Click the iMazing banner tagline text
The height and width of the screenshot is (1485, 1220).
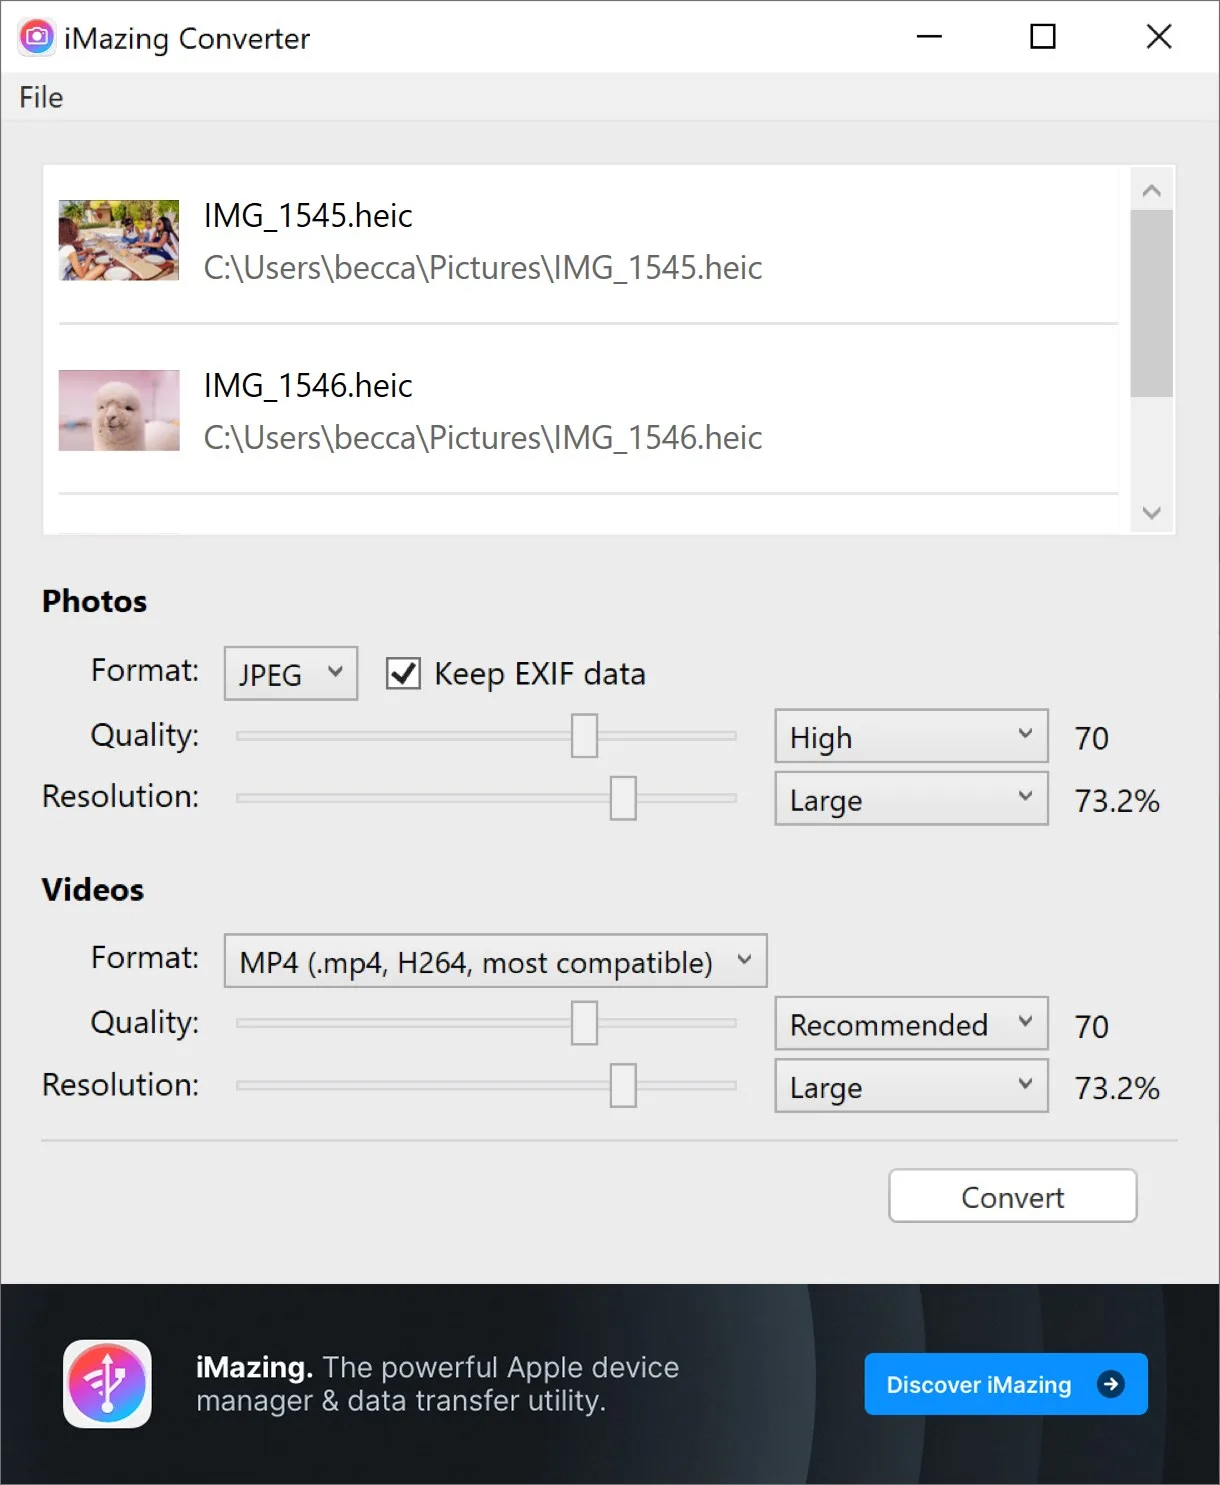point(437,1384)
